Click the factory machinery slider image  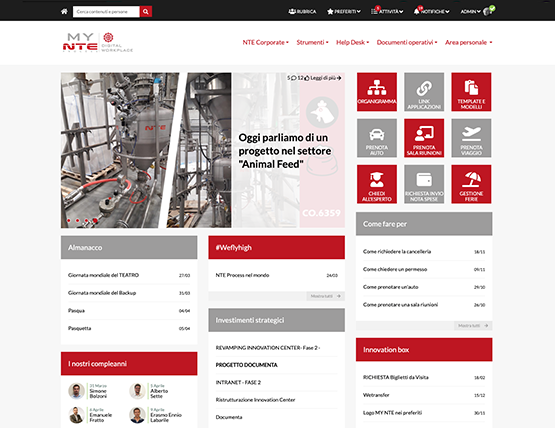point(146,150)
